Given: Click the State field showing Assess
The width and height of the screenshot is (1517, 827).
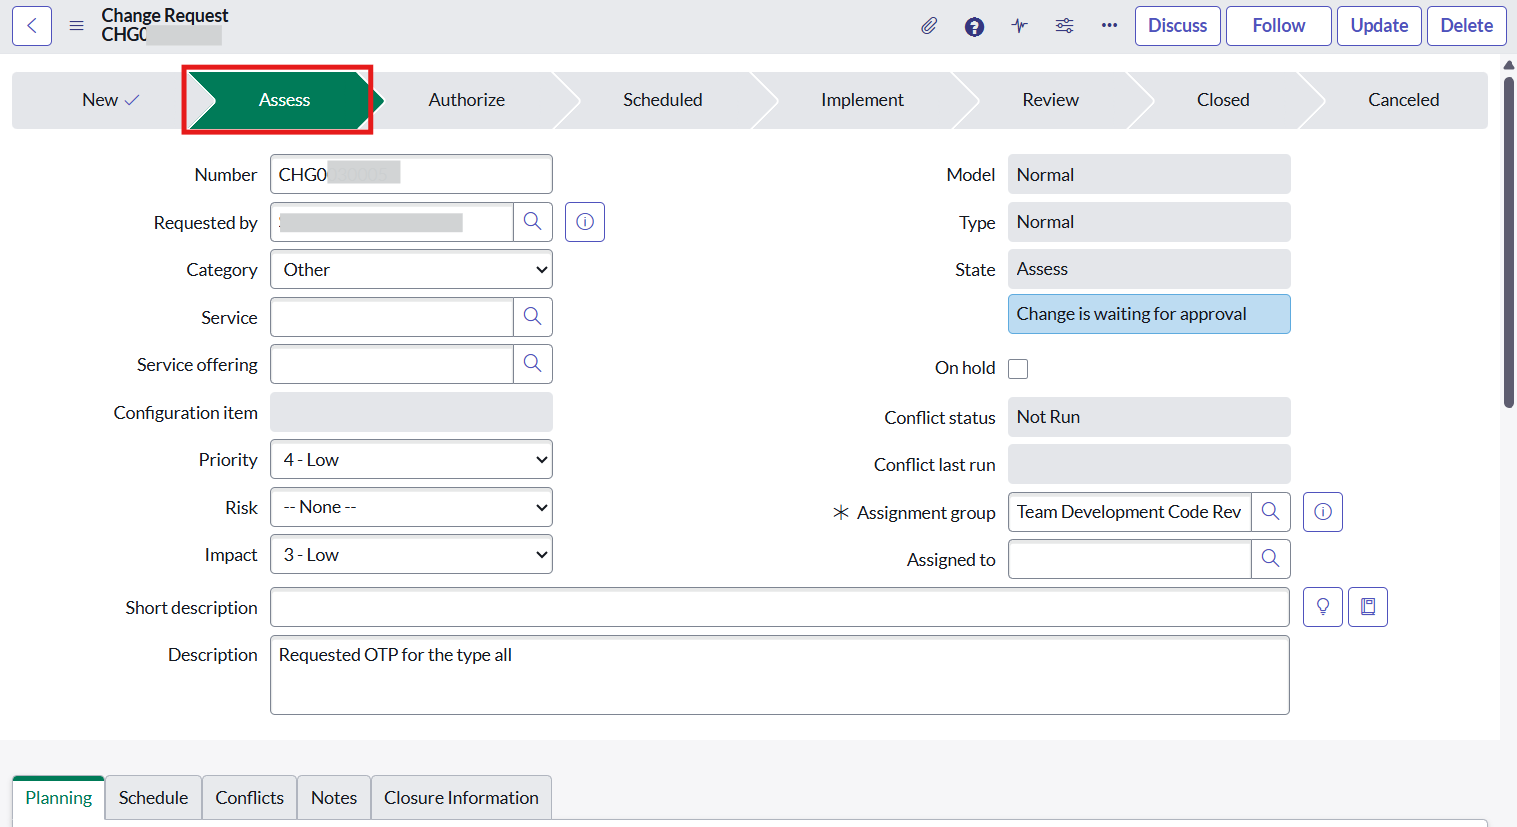Looking at the screenshot, I should (x=1149, y=269).
